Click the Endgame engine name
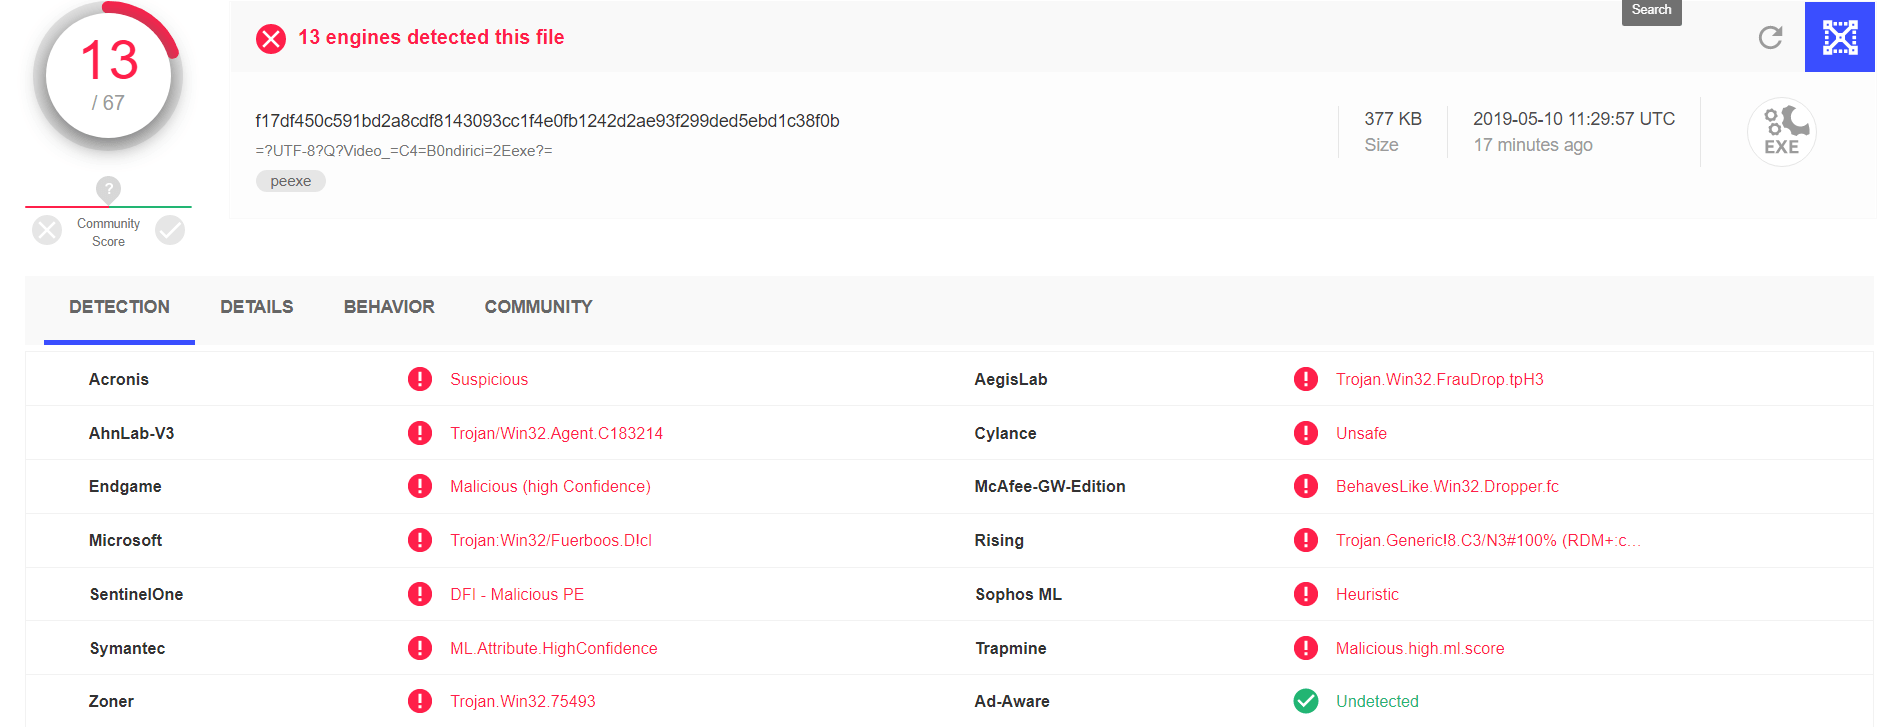This screenshot has height=727, width=1893. (x=125, y=486)
